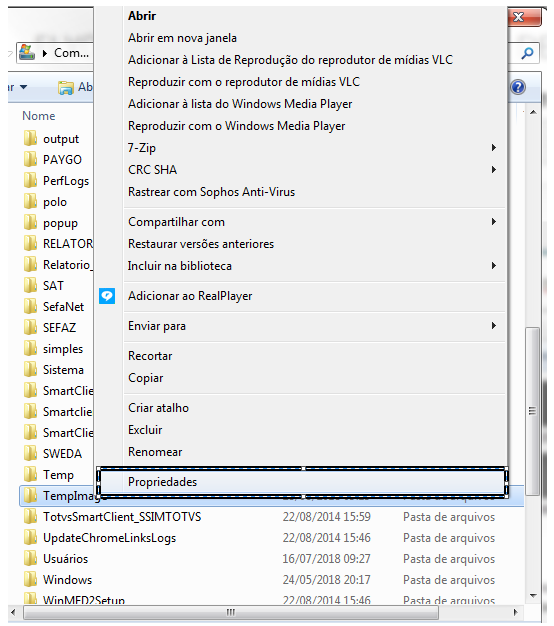Expand the address bar arrow before Com...
This screenshot has width=554, height=626.
tap(45, 53)
